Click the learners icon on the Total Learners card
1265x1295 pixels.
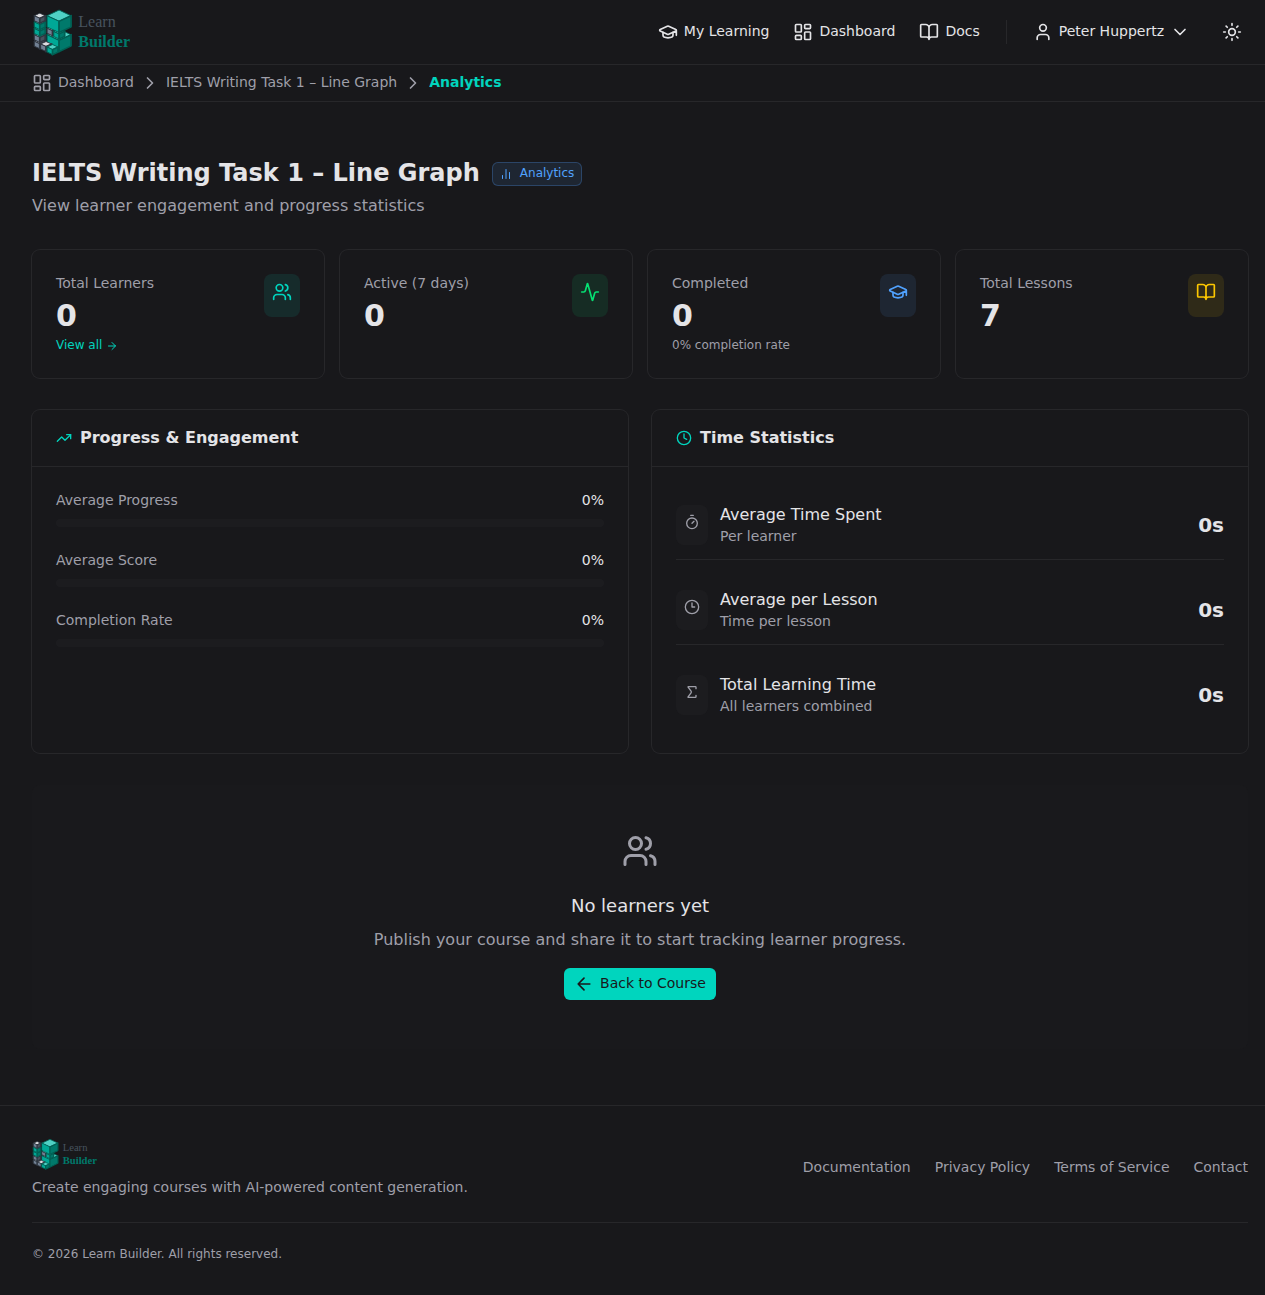(281, 295)
